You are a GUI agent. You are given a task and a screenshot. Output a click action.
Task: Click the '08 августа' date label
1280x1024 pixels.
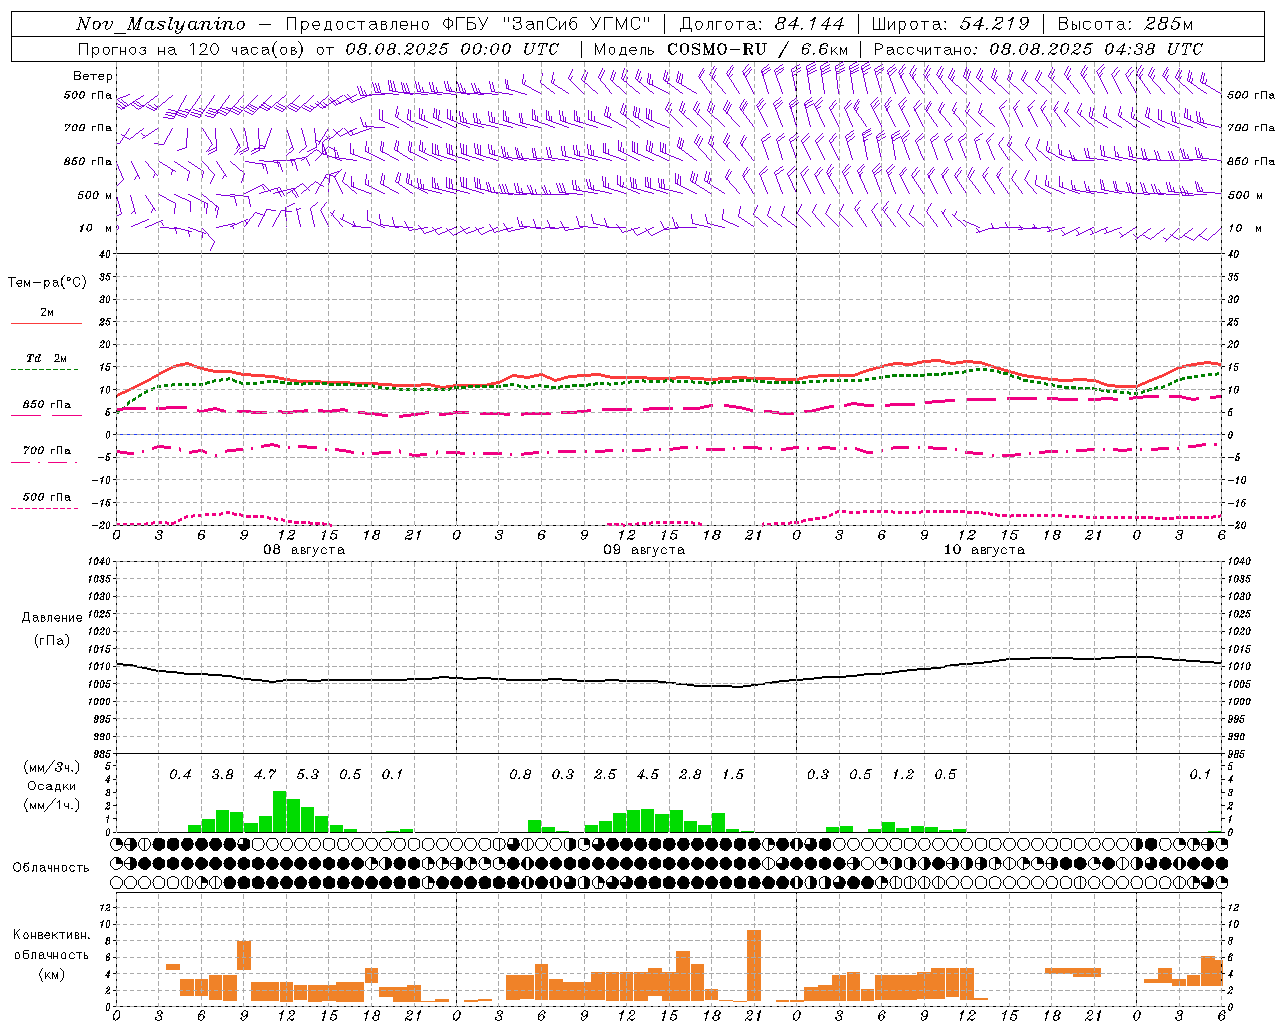(304, 550)
